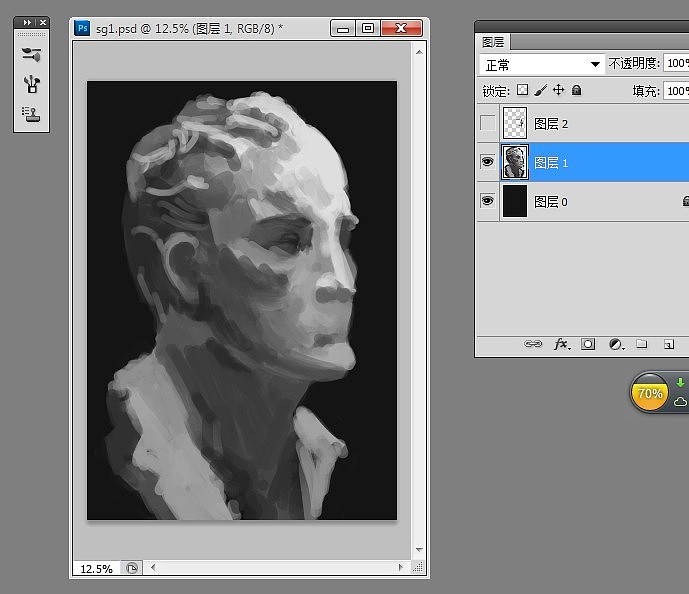Click the vertical scrollbar up arrow
The image size is (689, 594).
pos(419,52)
